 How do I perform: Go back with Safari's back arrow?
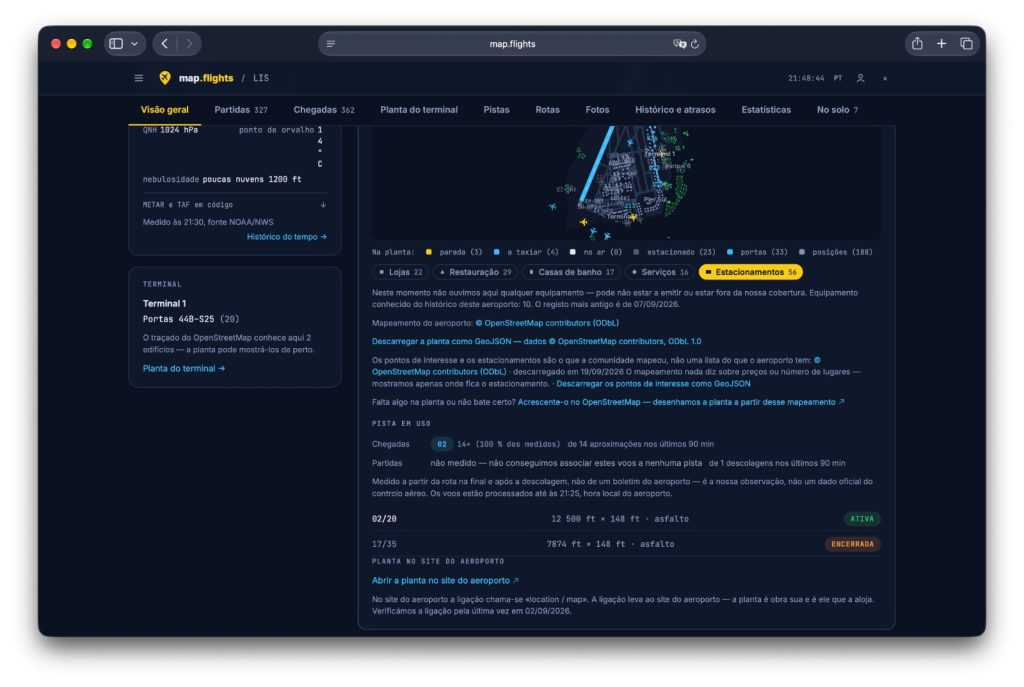coord(165,44)
